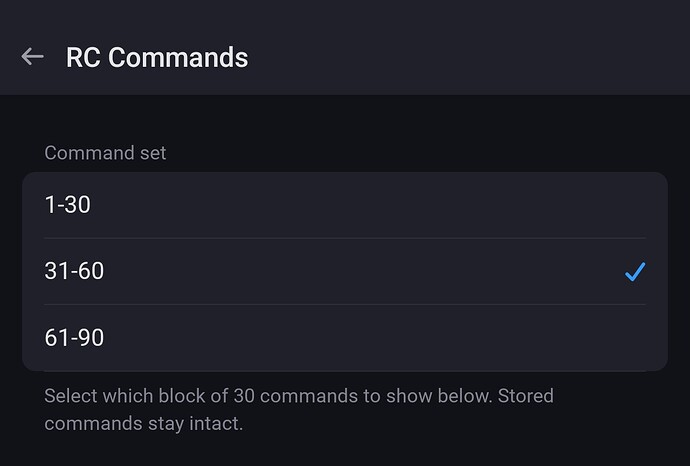Click the "Command set" section label
The height and width of the screenshot is (466, 690).
tap(105, 153)
